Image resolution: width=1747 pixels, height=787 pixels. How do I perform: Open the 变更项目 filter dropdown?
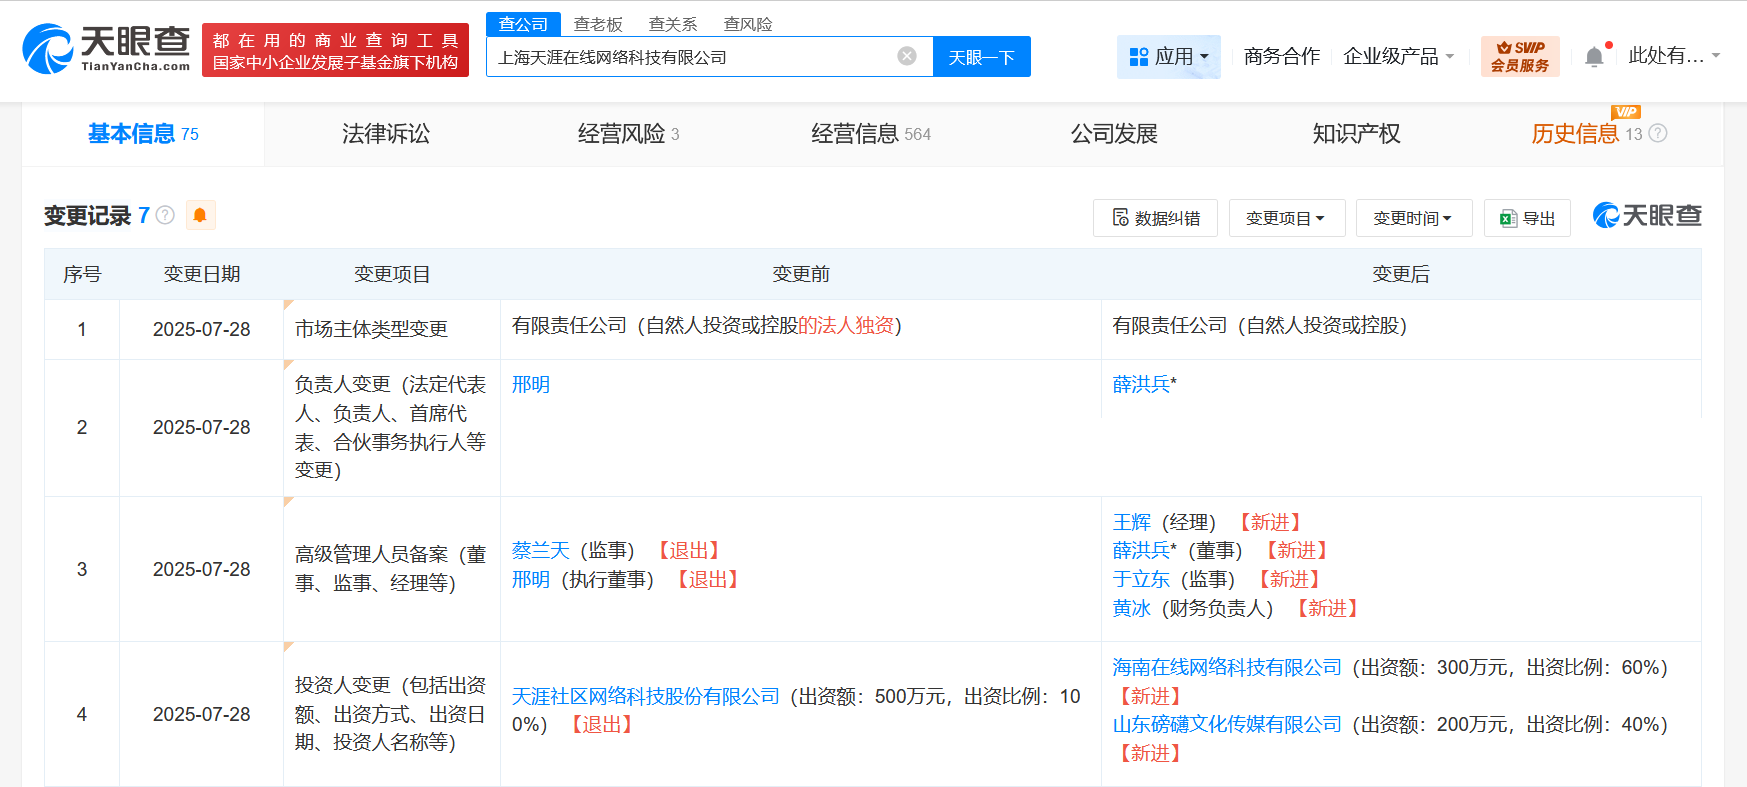click(x=1286, y=218)
